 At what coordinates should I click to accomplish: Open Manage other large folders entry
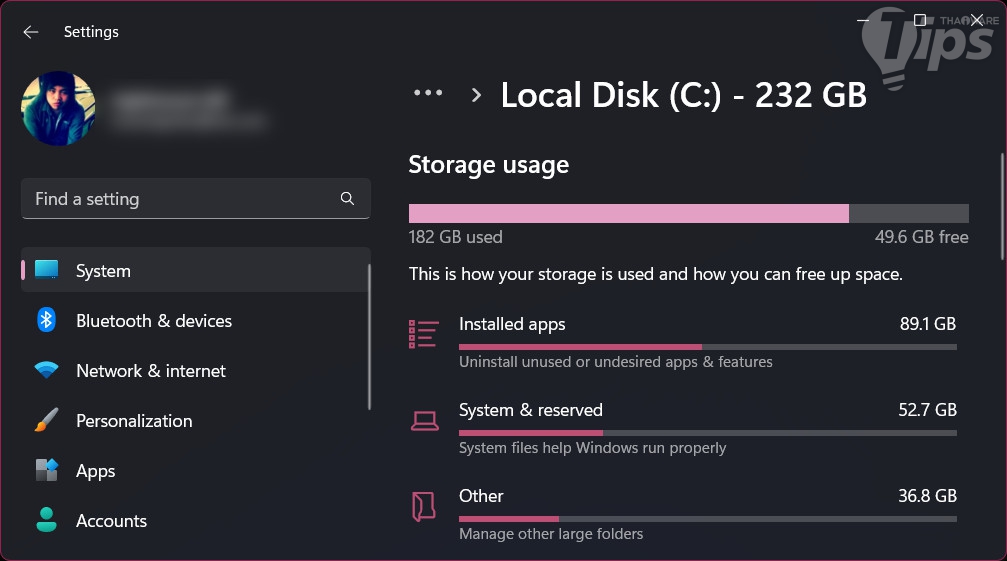click(x=551, y=534)
